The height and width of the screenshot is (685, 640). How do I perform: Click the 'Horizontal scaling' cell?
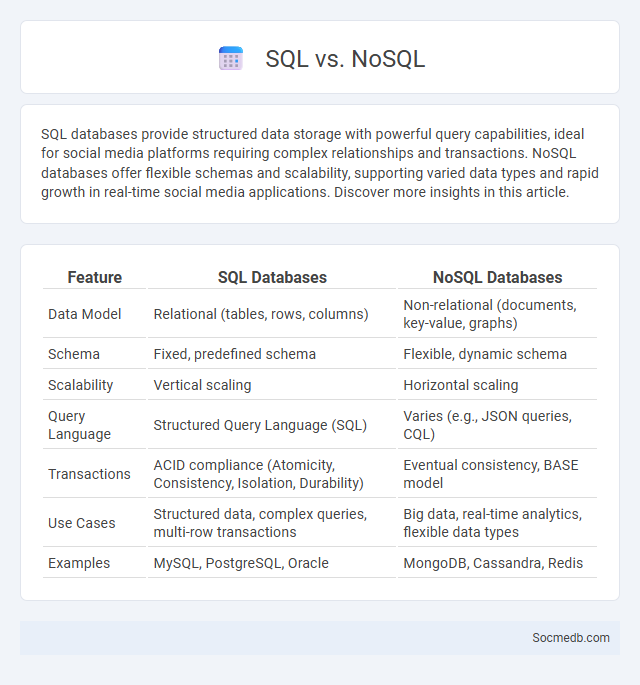(498, 385)
